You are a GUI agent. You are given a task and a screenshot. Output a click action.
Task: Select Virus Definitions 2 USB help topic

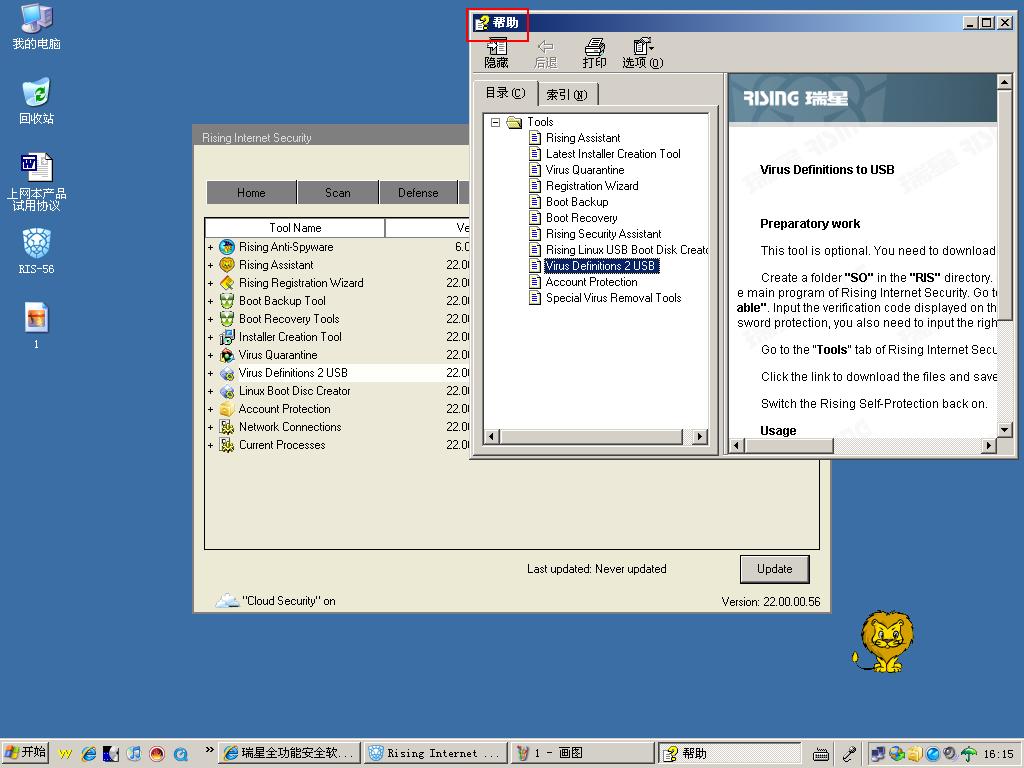pos(601,266)
